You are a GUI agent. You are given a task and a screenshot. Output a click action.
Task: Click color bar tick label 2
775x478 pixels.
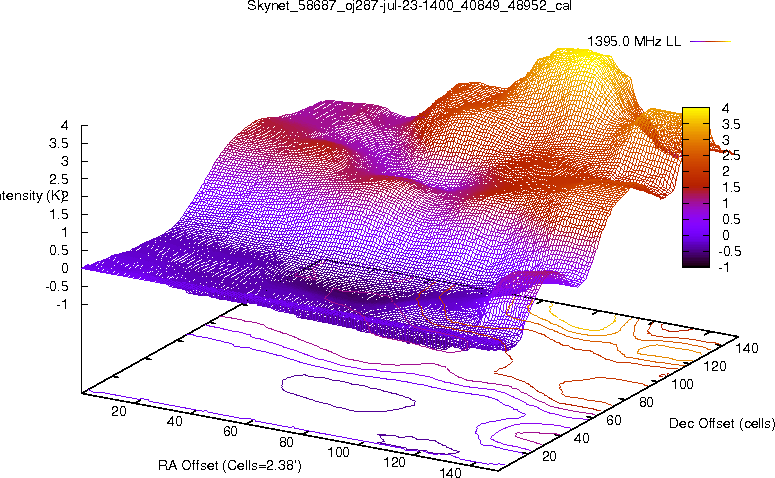[x=726, y=172]
